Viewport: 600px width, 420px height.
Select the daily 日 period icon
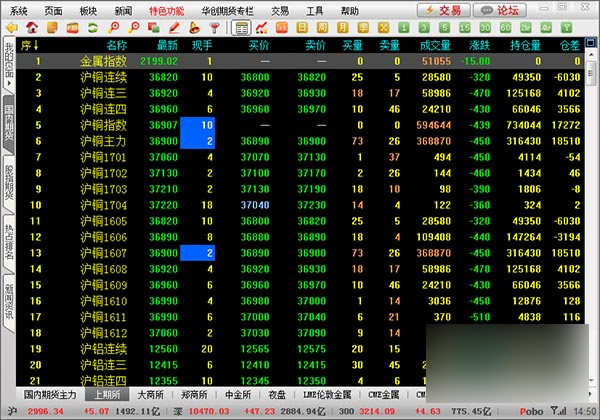[302, 28]
